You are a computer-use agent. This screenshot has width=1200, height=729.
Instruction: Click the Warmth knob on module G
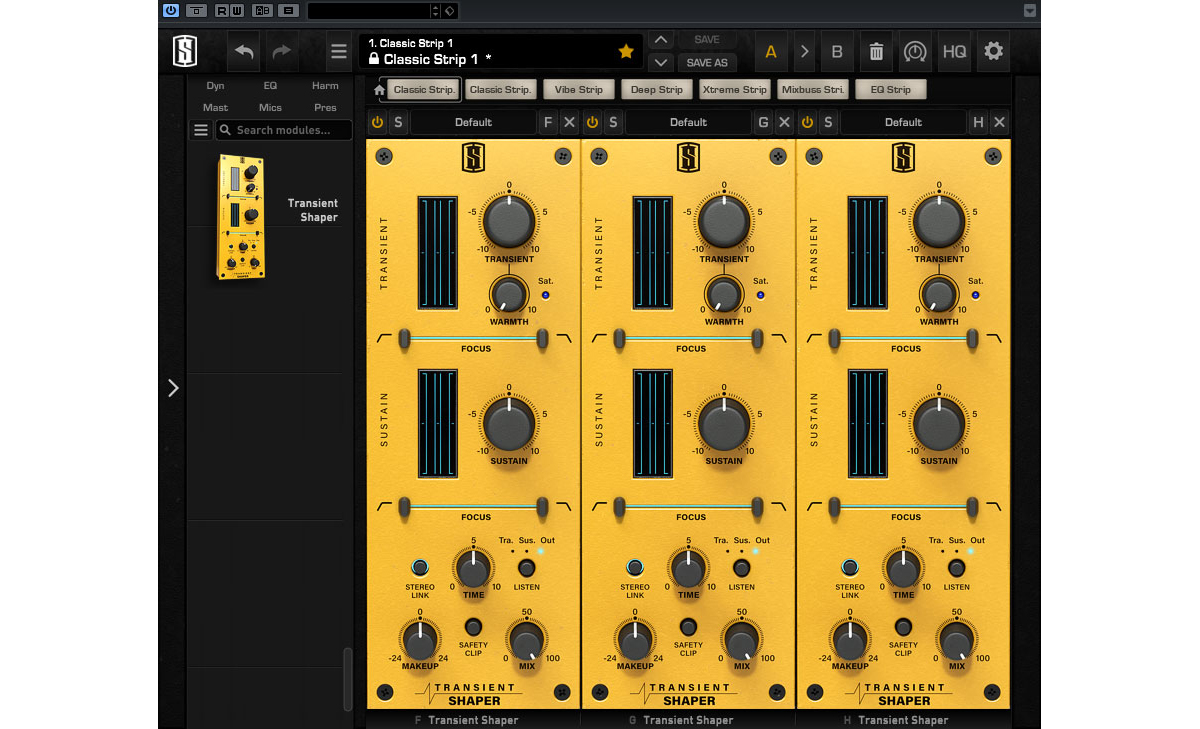[723, 294]
